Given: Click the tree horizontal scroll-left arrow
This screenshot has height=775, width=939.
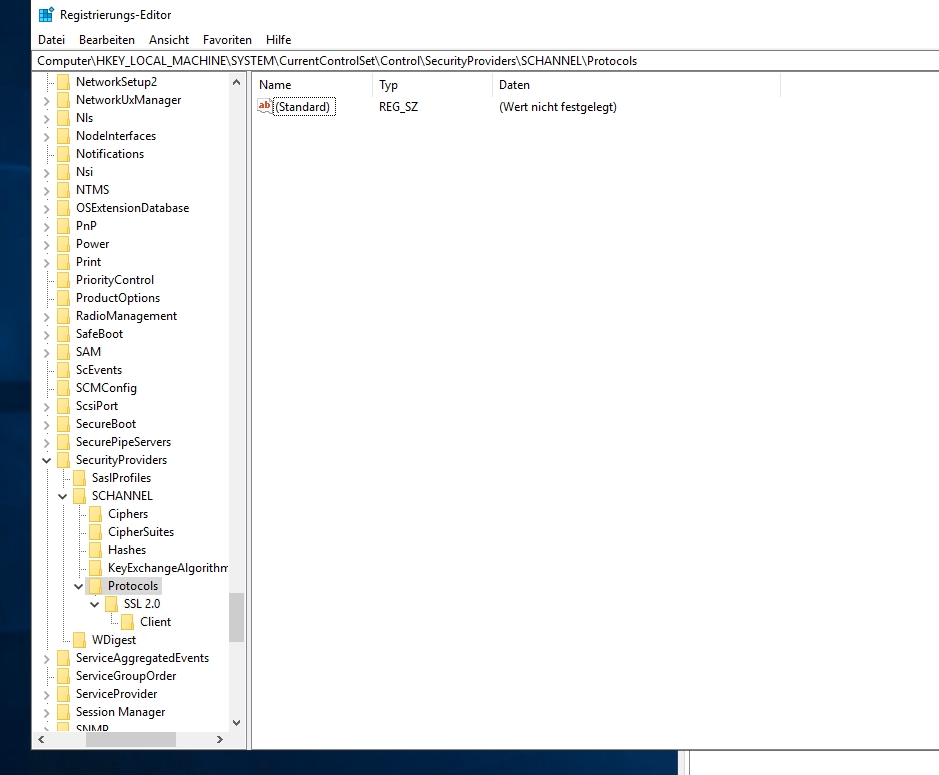Looking at the screenshot, I should click(x=41, y=740).
